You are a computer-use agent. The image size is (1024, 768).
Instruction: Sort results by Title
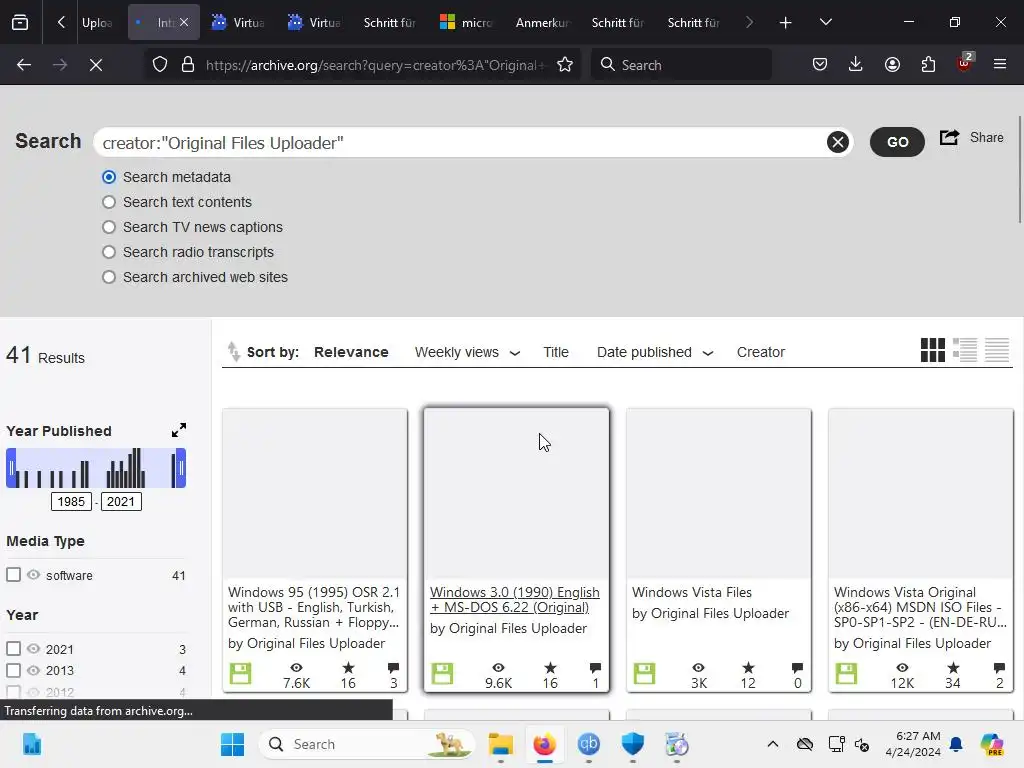(x=556, y=352)
